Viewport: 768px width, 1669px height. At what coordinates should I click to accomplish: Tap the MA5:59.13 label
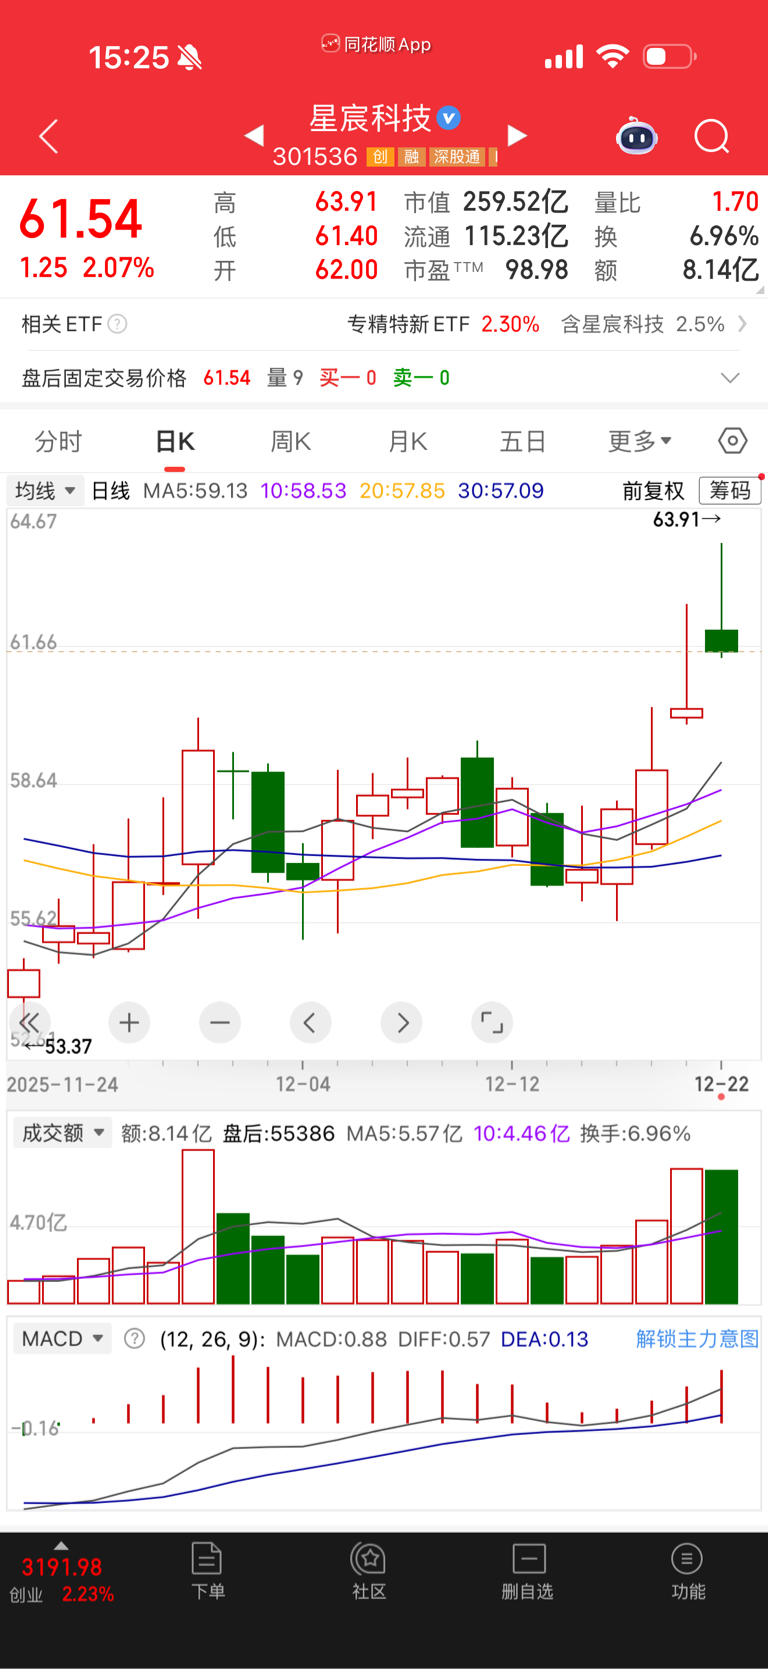(x=195, y=491)
